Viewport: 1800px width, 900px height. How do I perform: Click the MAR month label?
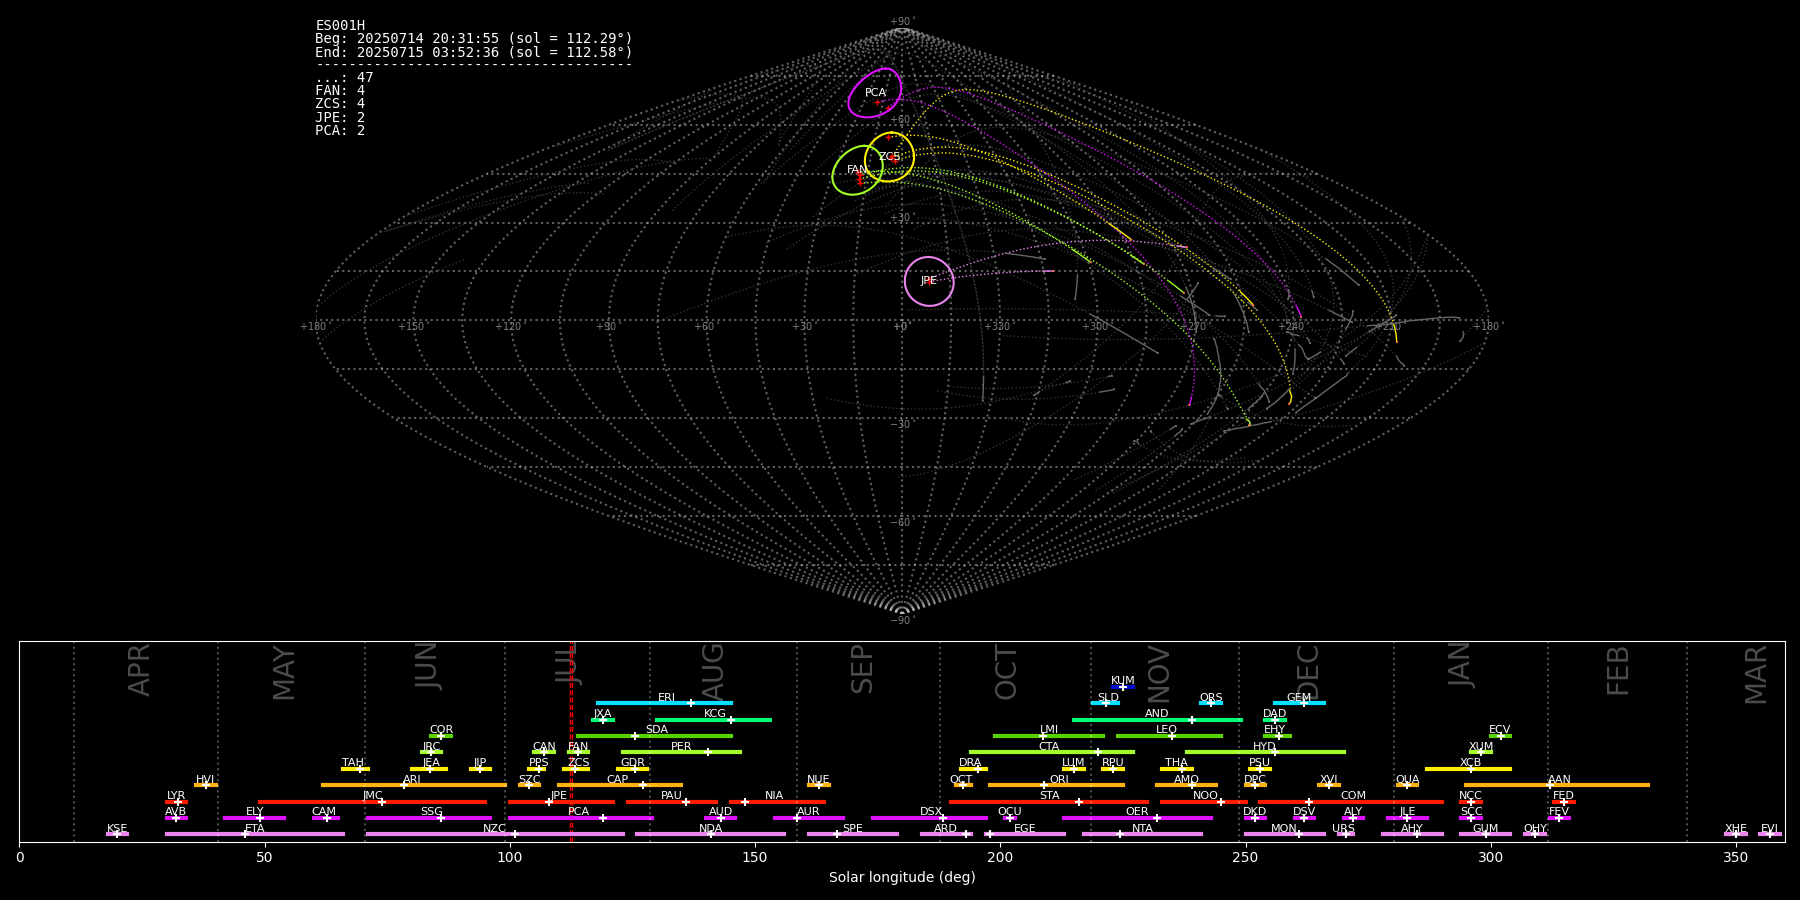pos(1756,674)
